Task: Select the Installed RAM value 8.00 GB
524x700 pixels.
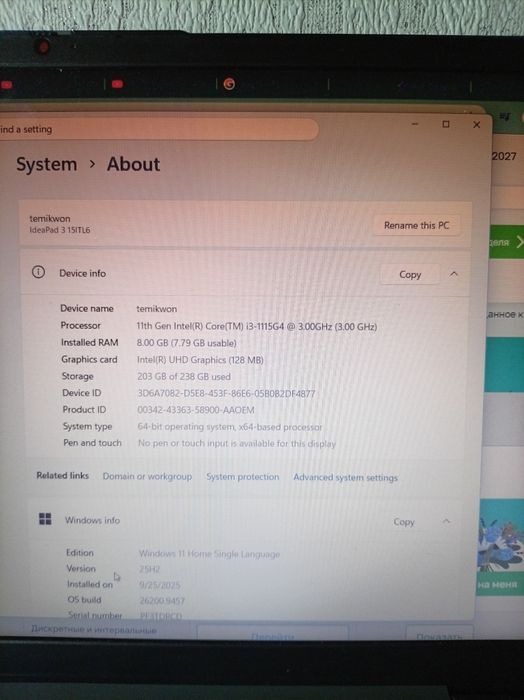Action: click(x=186, y=343)
